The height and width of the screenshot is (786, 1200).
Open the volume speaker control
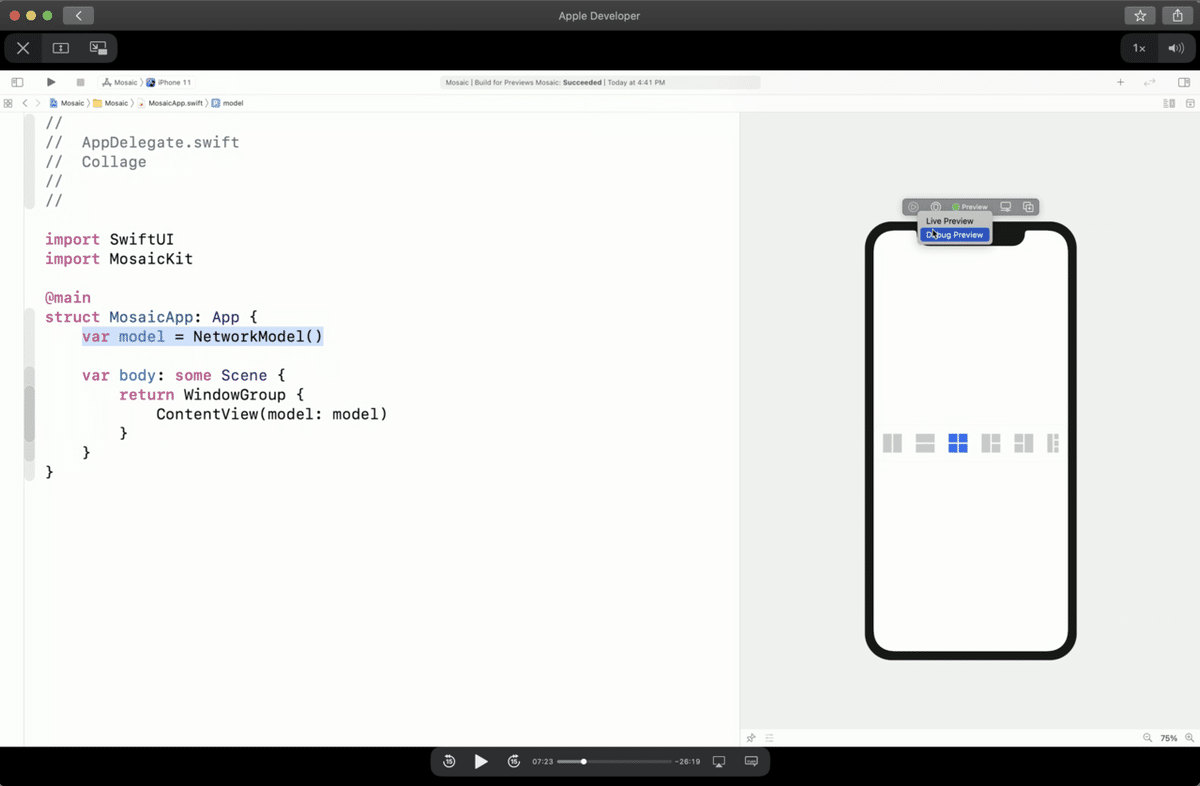1175,48
